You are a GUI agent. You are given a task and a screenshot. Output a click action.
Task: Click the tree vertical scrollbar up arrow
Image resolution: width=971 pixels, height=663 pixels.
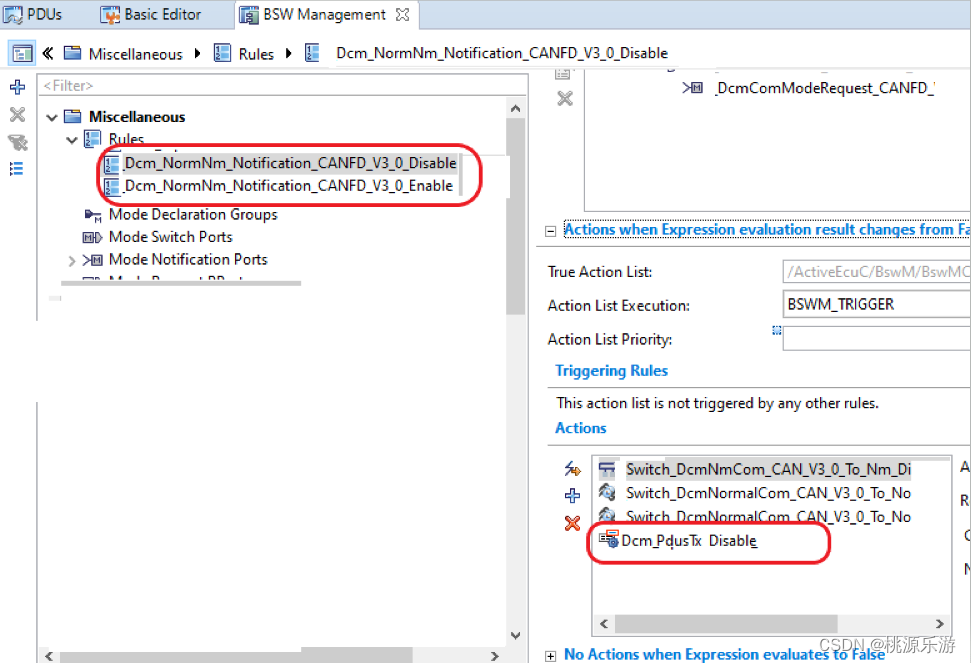(x=515, y=108)
